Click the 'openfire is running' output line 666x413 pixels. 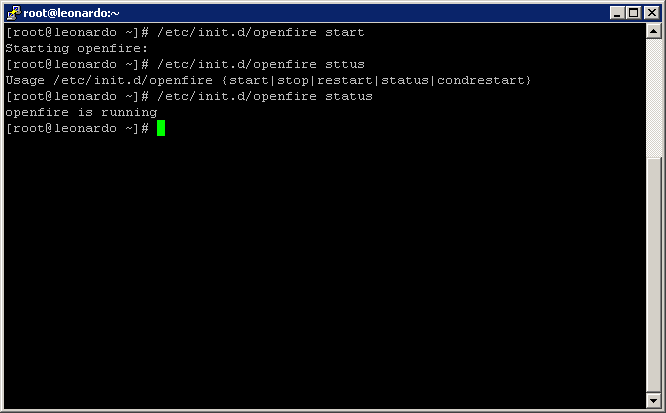pyautogui.click(x=81, y=113)
